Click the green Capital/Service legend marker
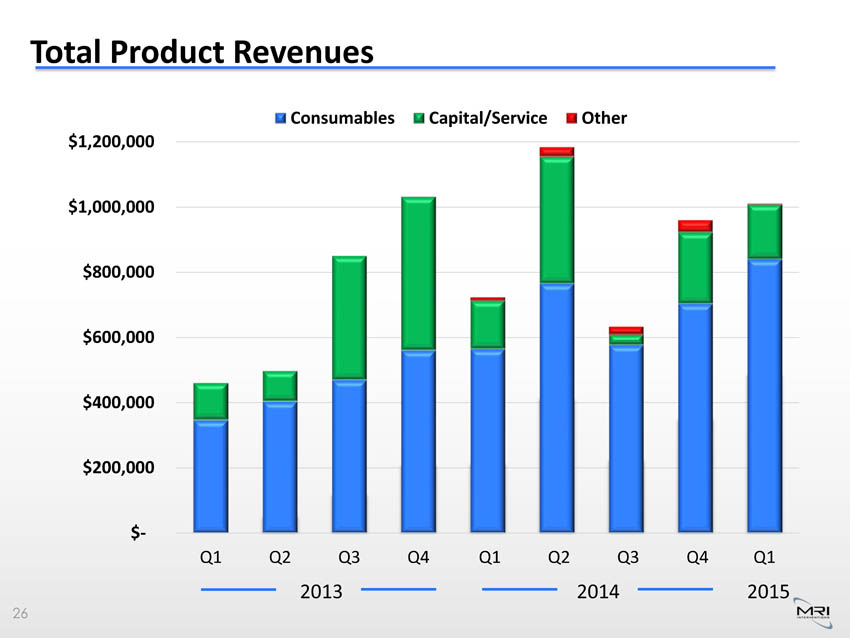 420,118
